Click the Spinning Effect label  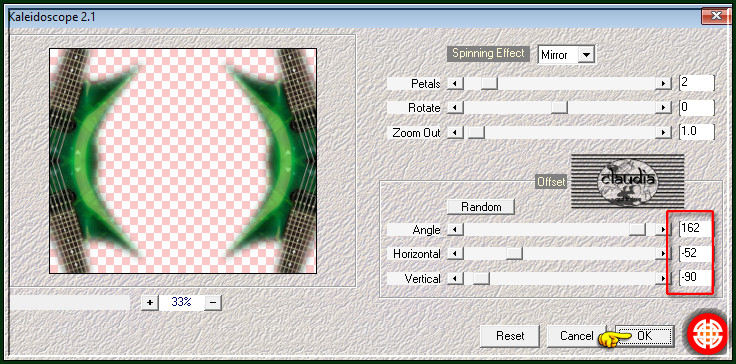click(488, 54)
